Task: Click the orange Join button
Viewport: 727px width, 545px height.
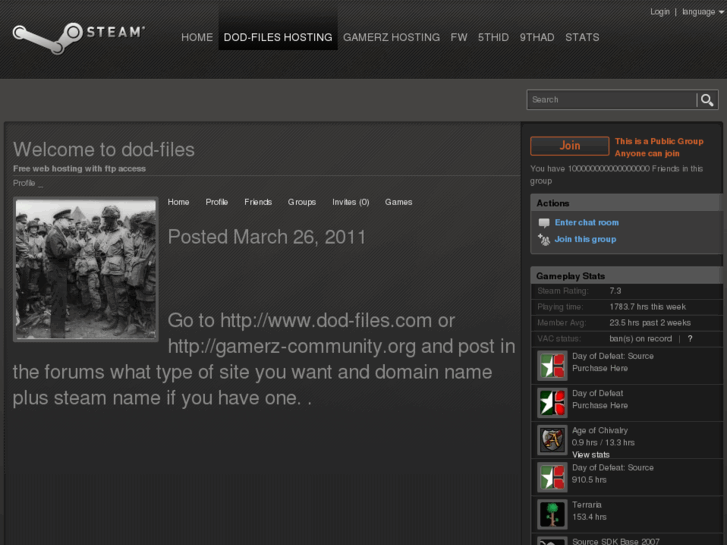Action: point(570,146)
